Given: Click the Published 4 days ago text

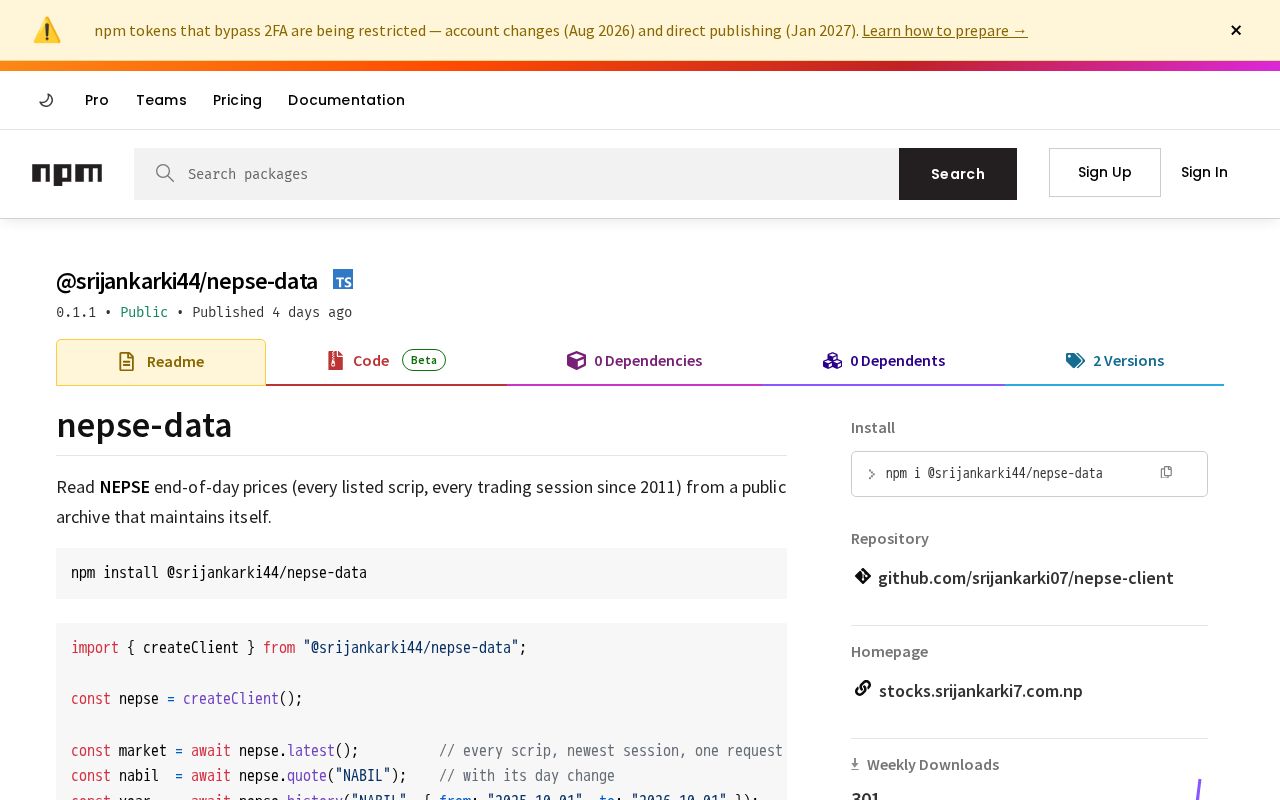Looking at the screenshot, I should coord(272,312).
